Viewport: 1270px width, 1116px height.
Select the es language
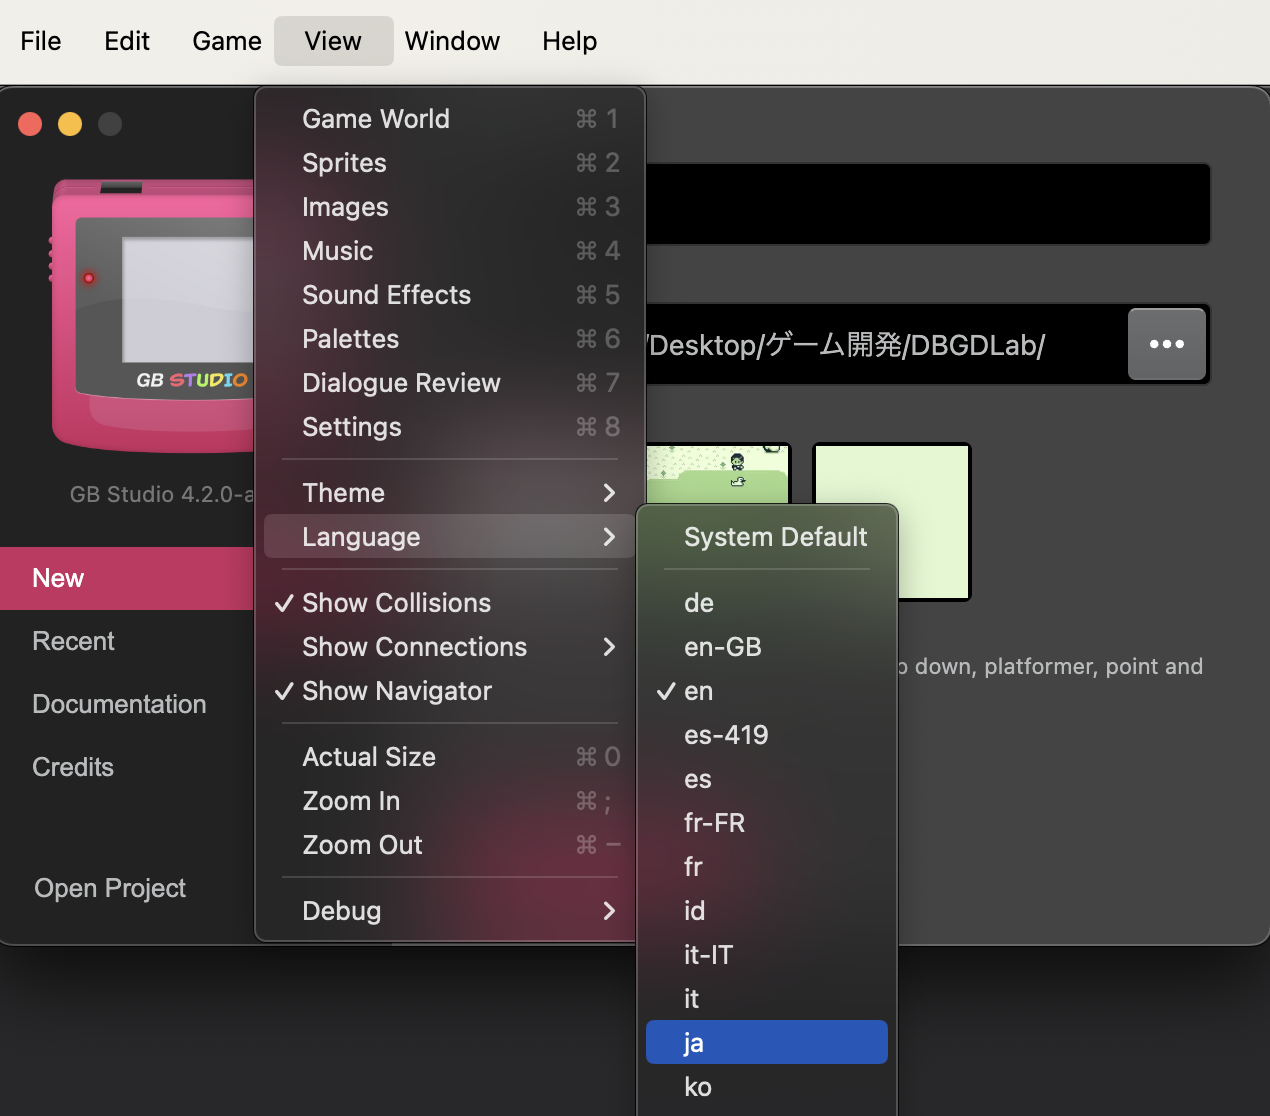pos(767,779)
